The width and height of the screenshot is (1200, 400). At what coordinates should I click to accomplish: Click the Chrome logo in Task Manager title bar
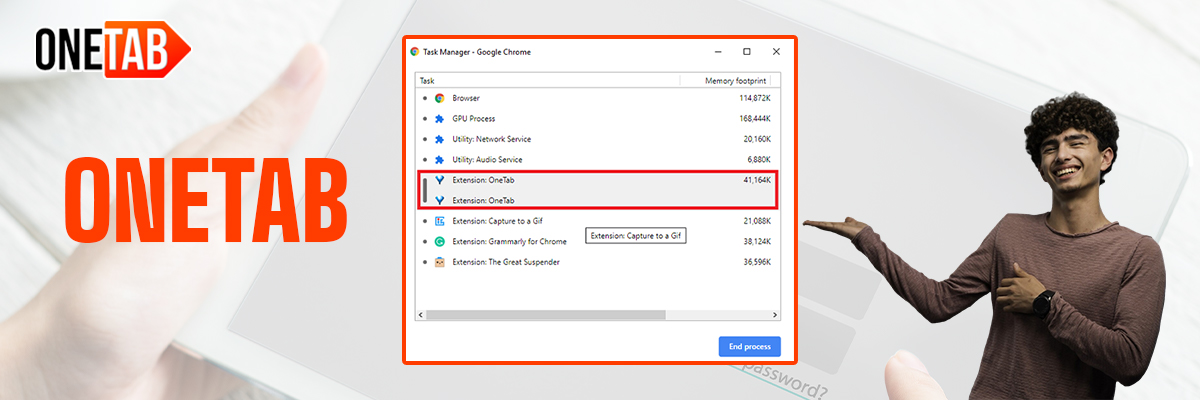click(x=415, y=51)
